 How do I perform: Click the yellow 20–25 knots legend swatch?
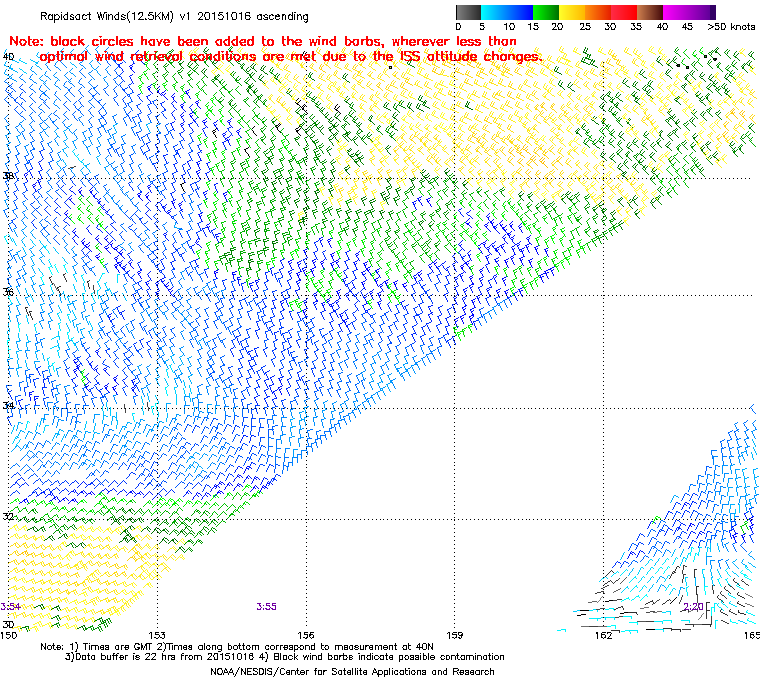coord(572,12)
